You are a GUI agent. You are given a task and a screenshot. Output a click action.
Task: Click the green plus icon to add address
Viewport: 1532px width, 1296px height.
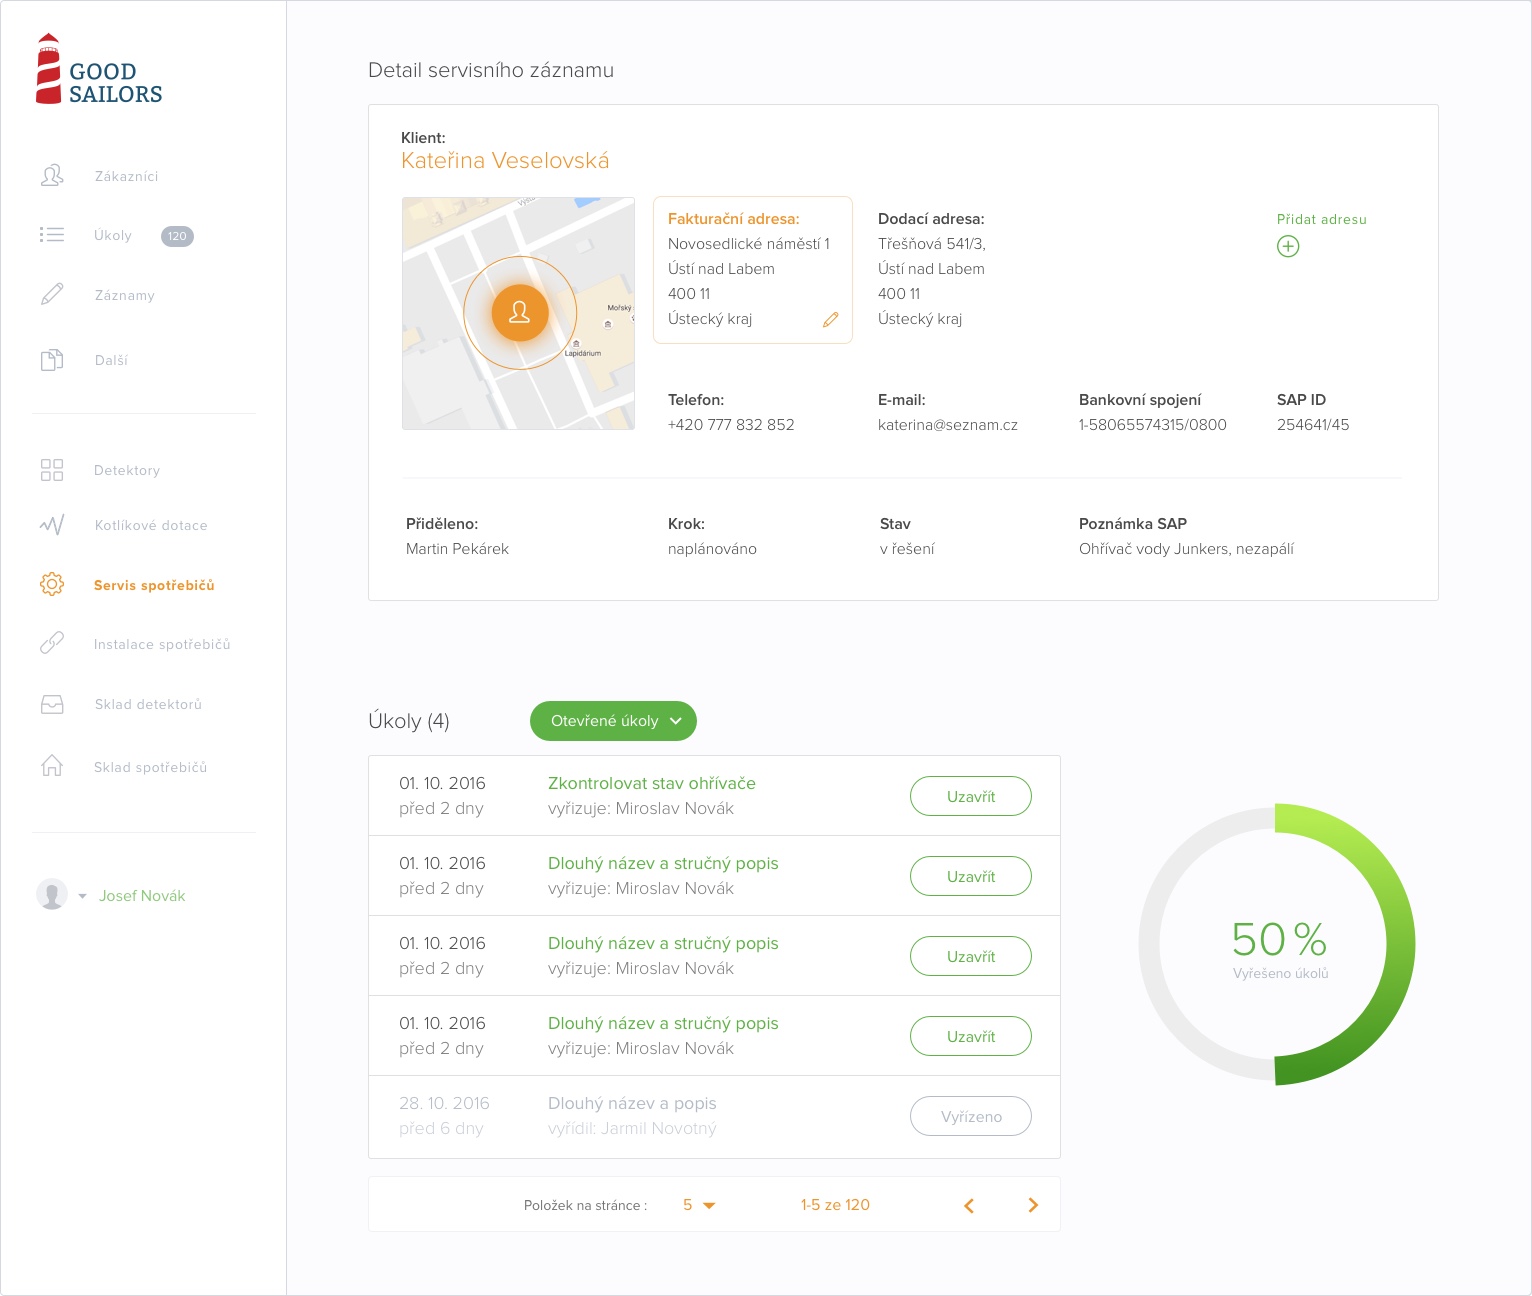(1288, 246)
